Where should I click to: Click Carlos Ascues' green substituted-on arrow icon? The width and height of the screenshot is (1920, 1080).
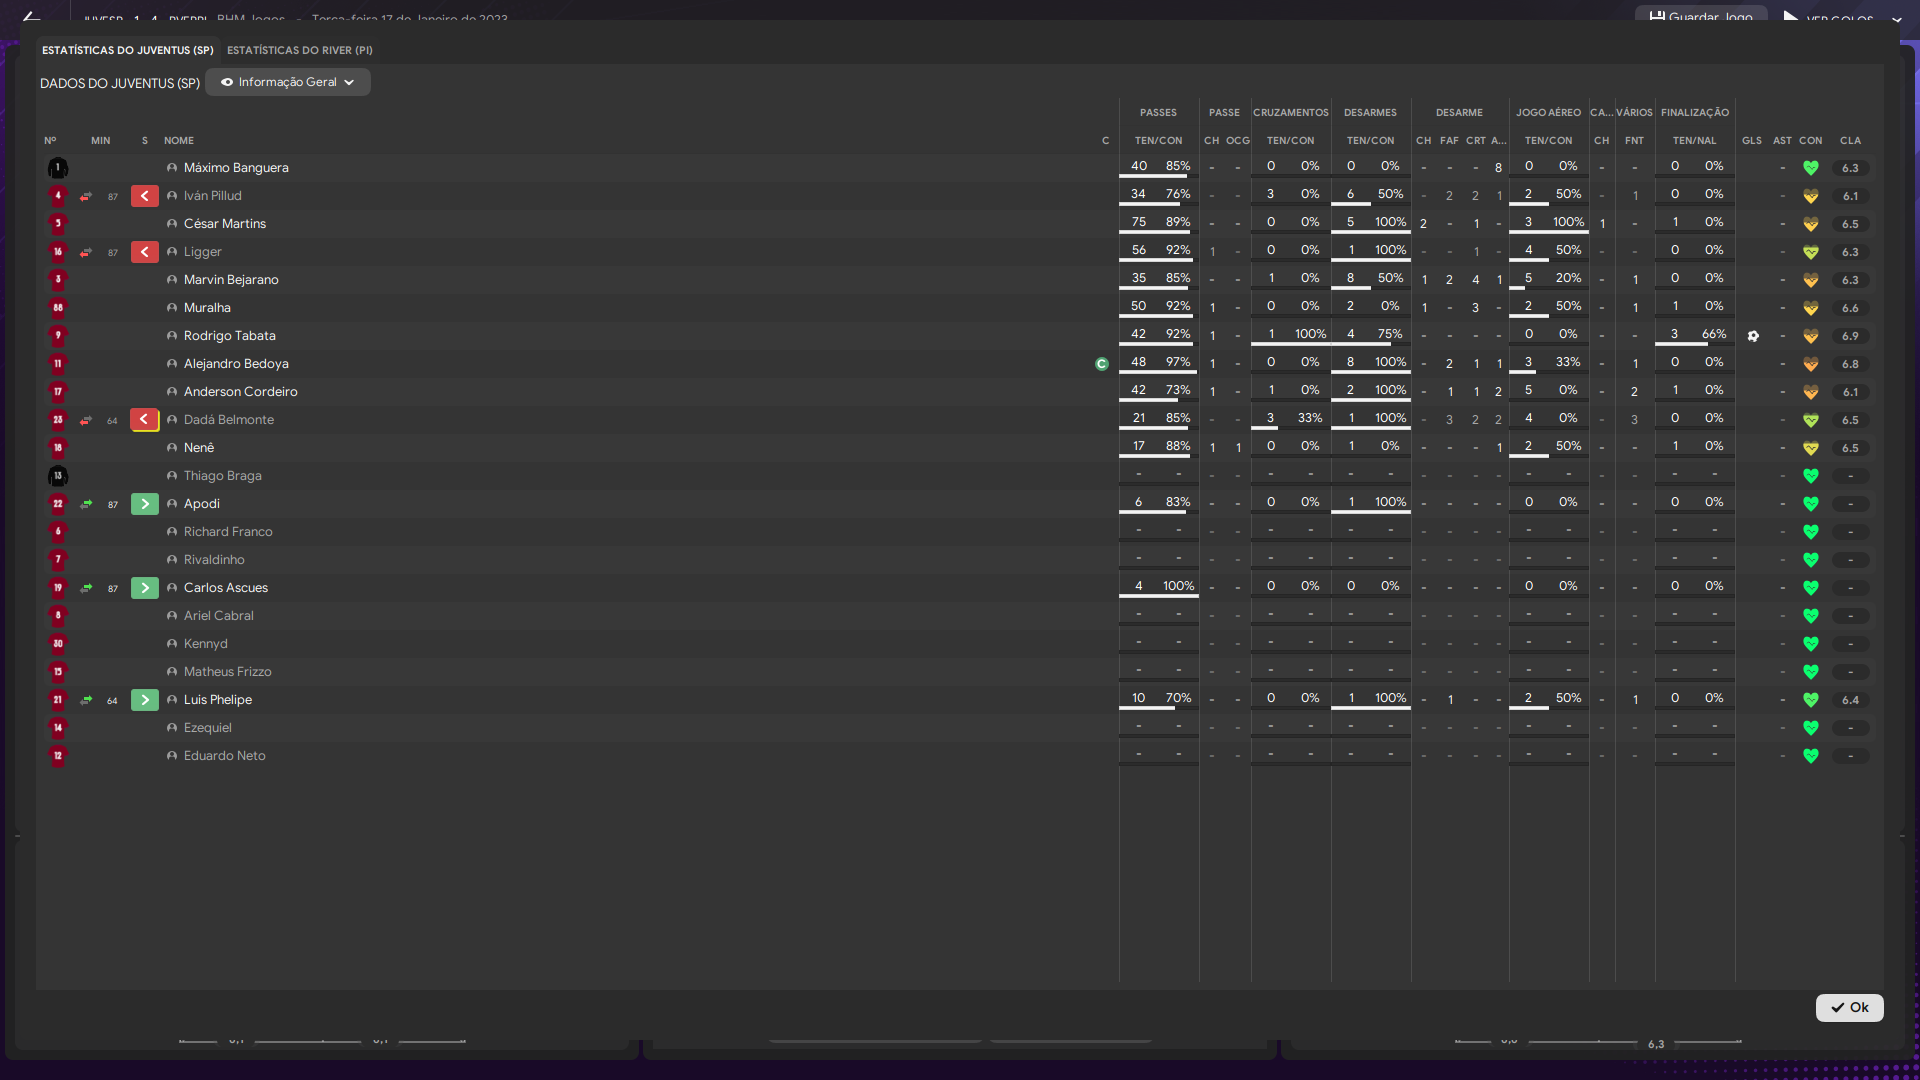click(x=145, y=588)
